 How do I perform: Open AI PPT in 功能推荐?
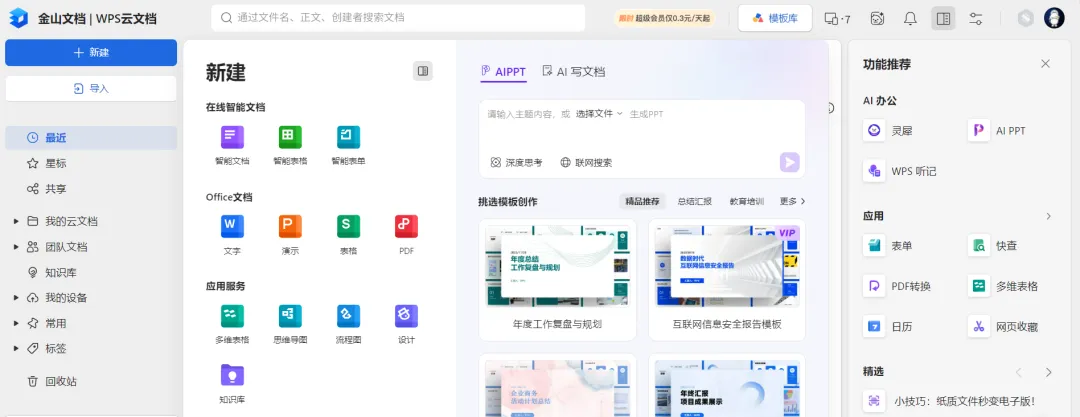click(x=997, y=130)
